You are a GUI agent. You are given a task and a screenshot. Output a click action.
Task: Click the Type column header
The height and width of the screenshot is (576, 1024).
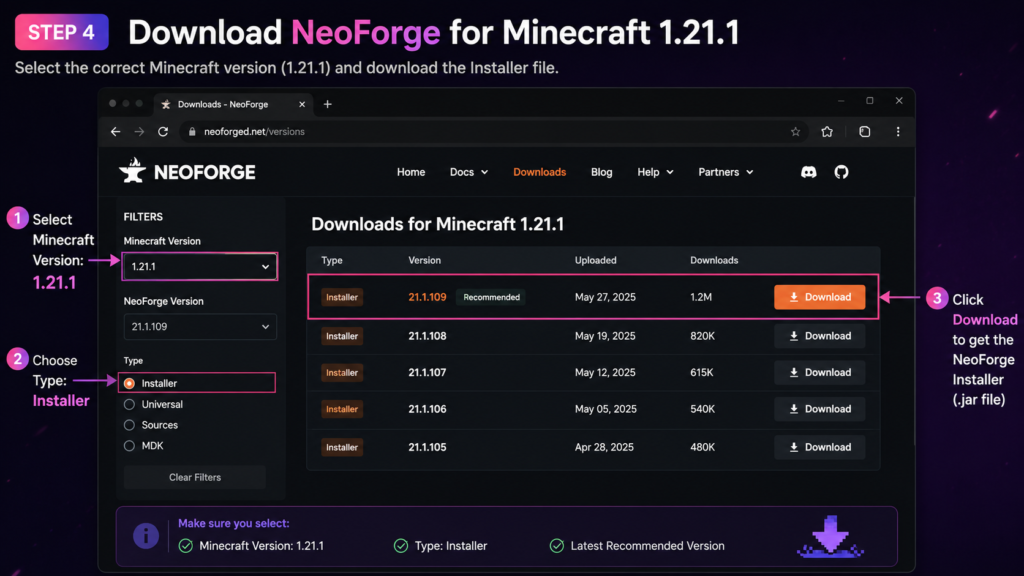(332, 261)
